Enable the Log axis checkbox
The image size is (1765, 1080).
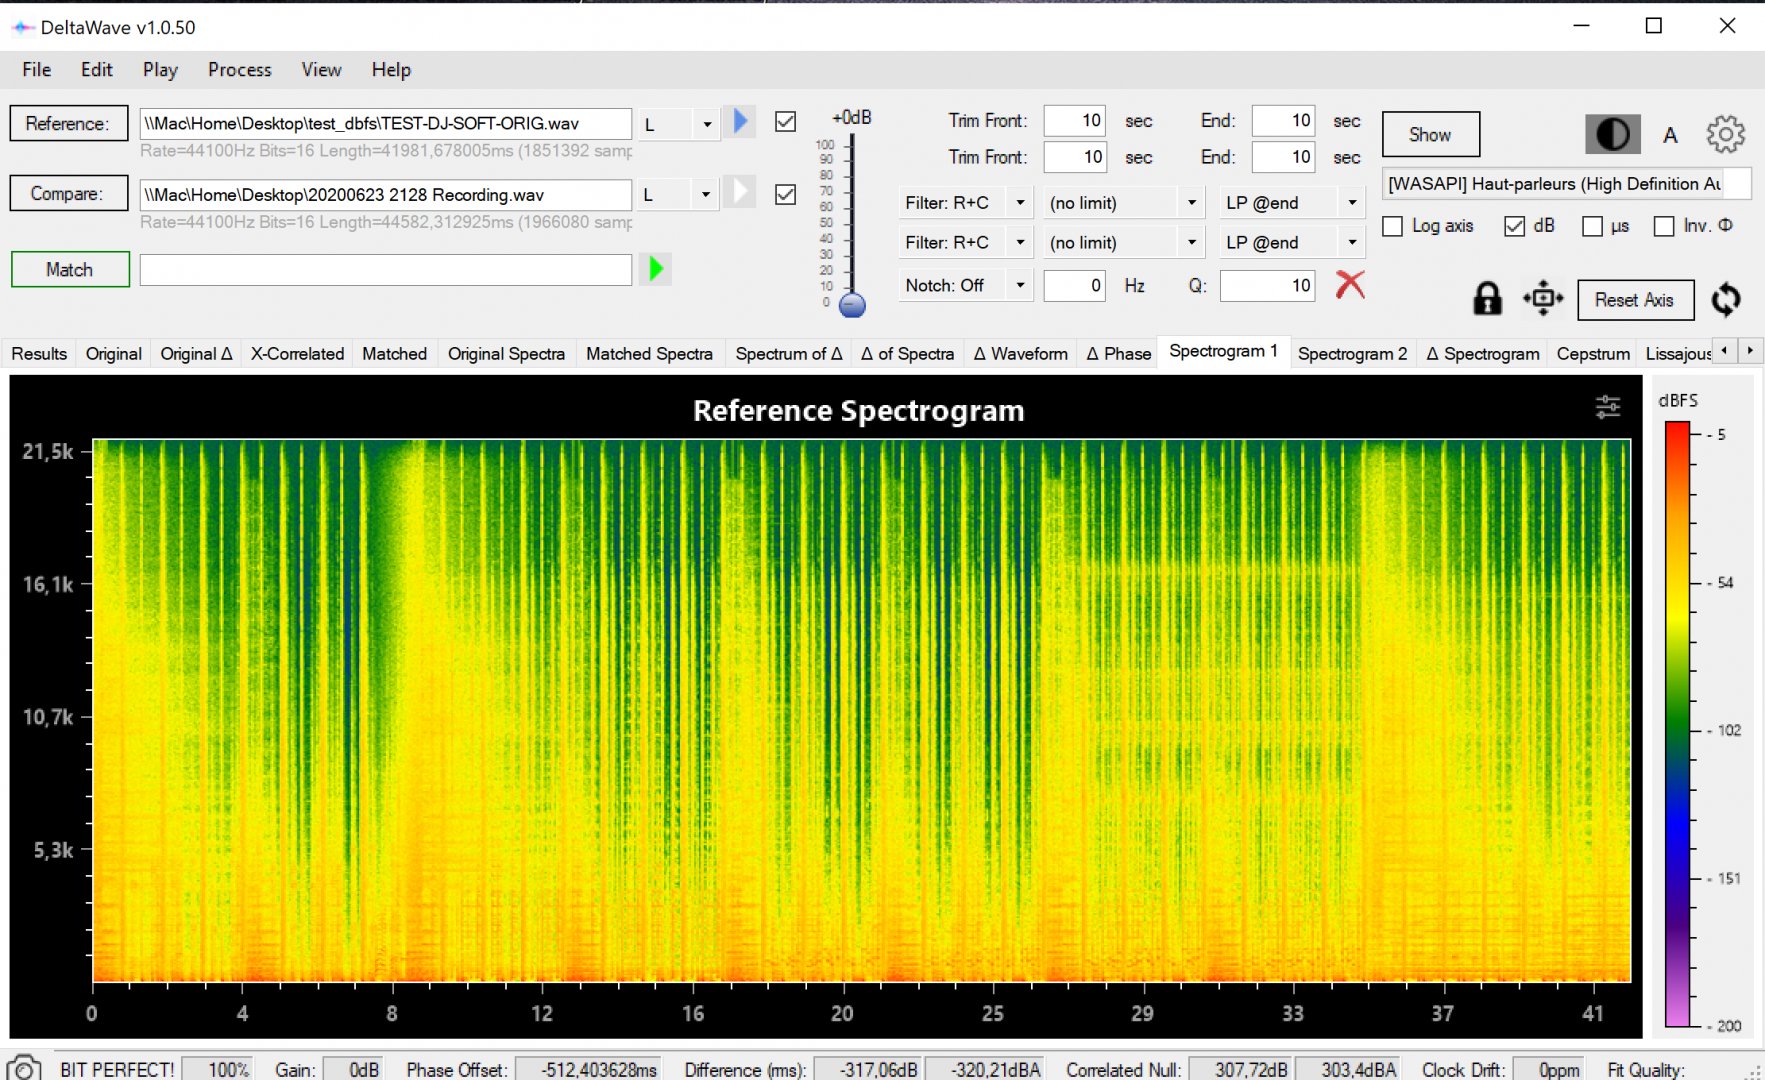pyautogui.click(x=1393, y=226)
